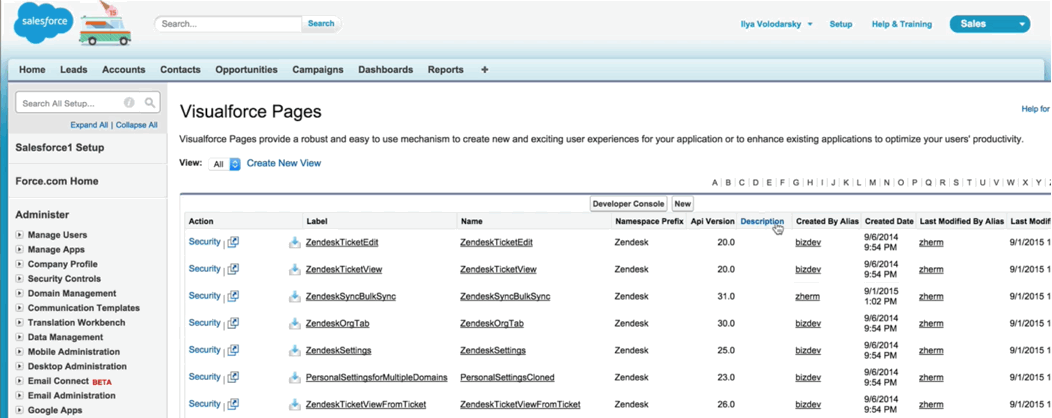Click the download icon beside ZendeskOrgTab
Screen dimensions: 1052x418
295,323
